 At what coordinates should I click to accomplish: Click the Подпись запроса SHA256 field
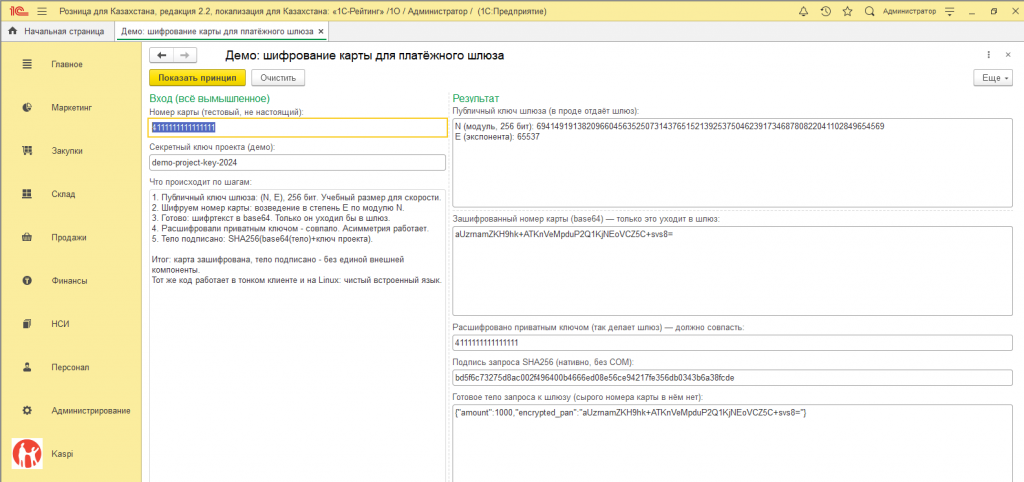click(732, 378)
